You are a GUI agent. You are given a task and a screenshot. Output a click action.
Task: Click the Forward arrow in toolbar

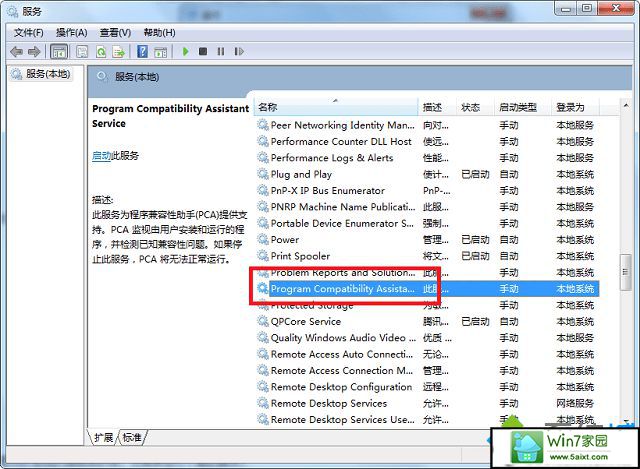pos(34,51)
